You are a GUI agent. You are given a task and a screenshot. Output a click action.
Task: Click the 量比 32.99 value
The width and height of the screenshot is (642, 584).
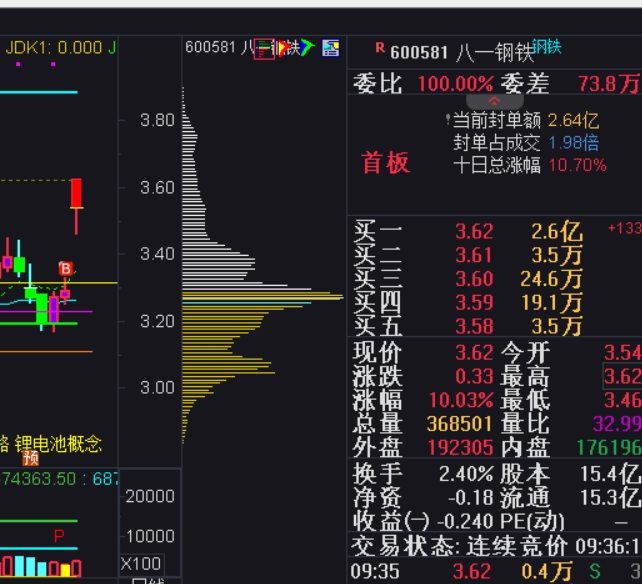point(617,423)
